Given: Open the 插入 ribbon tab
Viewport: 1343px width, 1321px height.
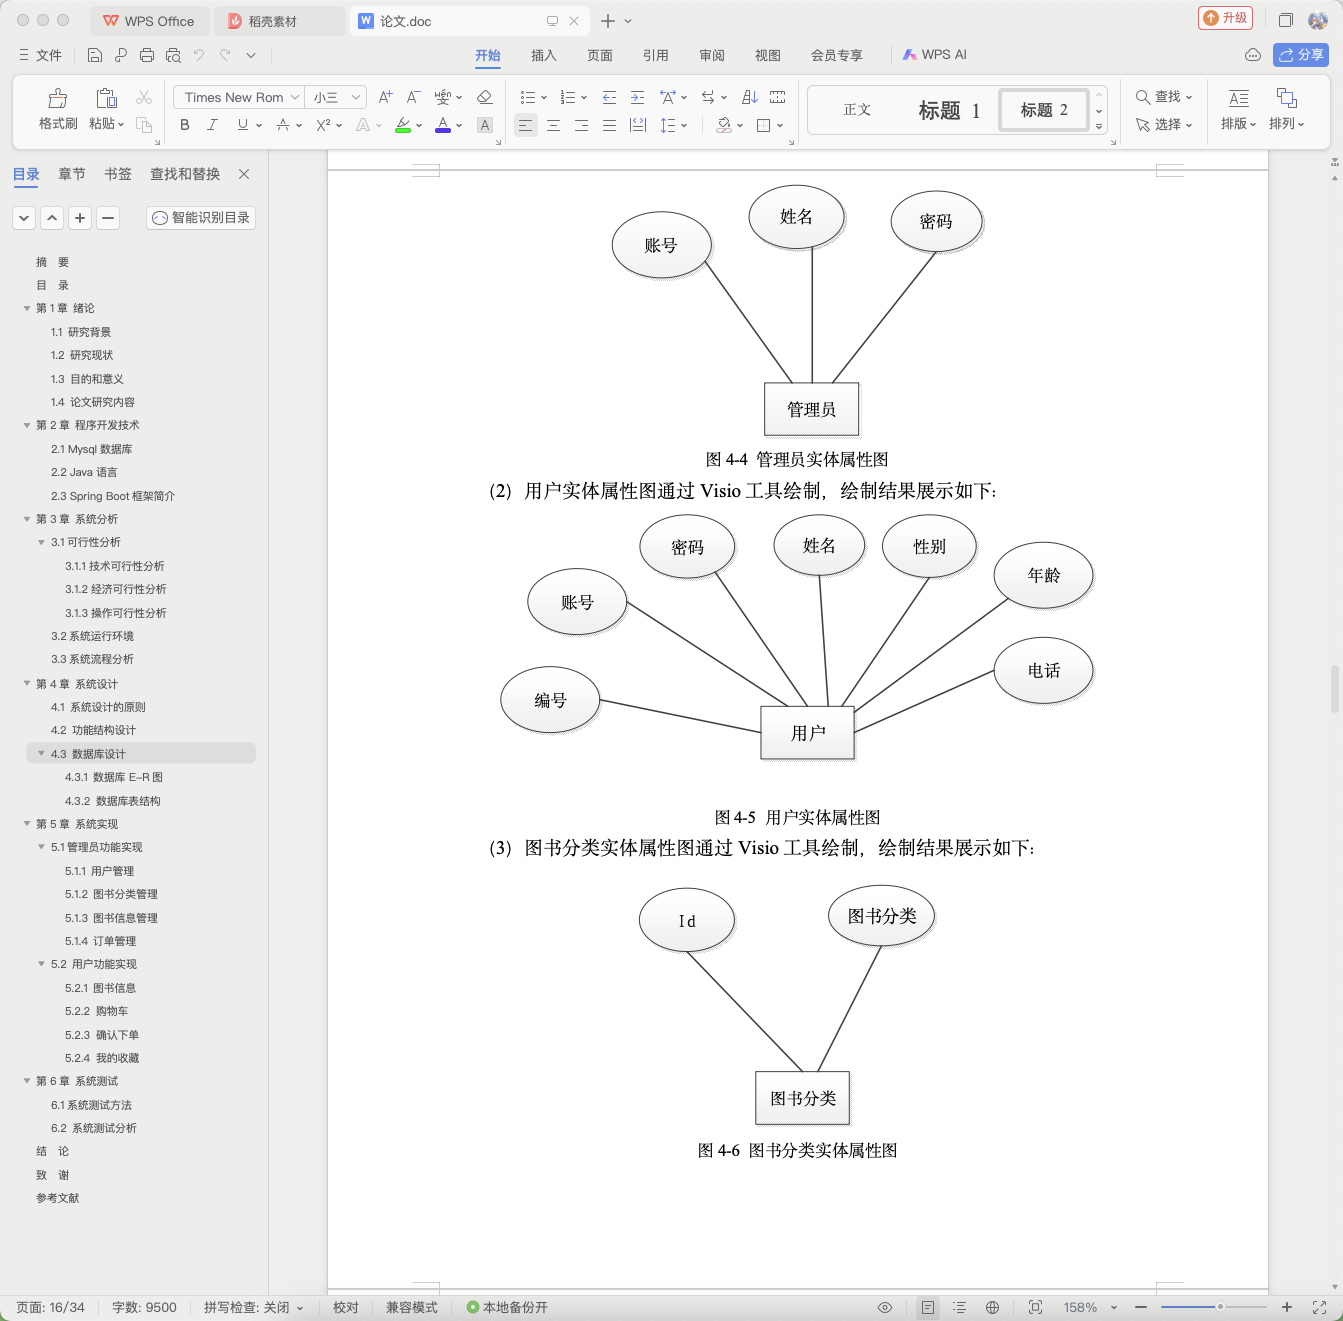Looking at the screenshot, I should 543,55.
